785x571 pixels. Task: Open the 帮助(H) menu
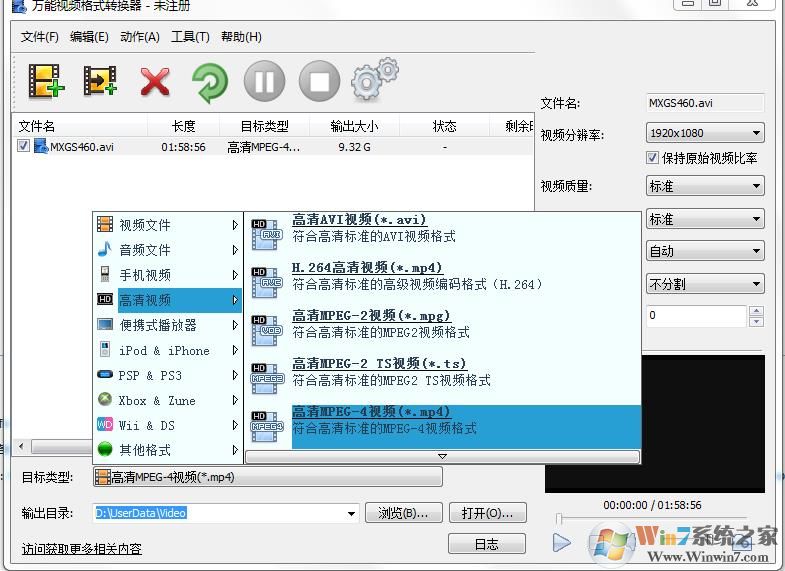click(x=241, y=37)
